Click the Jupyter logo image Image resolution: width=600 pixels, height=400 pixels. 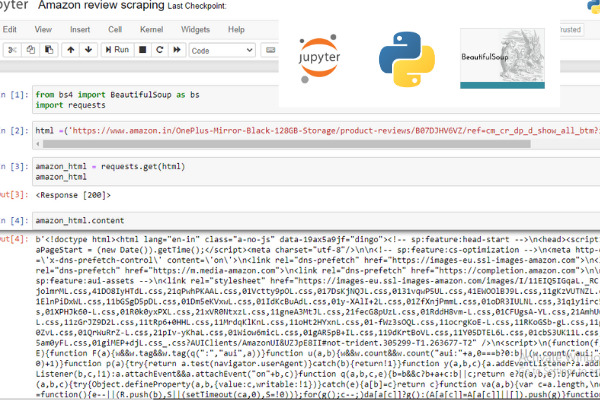click(319, 59)
